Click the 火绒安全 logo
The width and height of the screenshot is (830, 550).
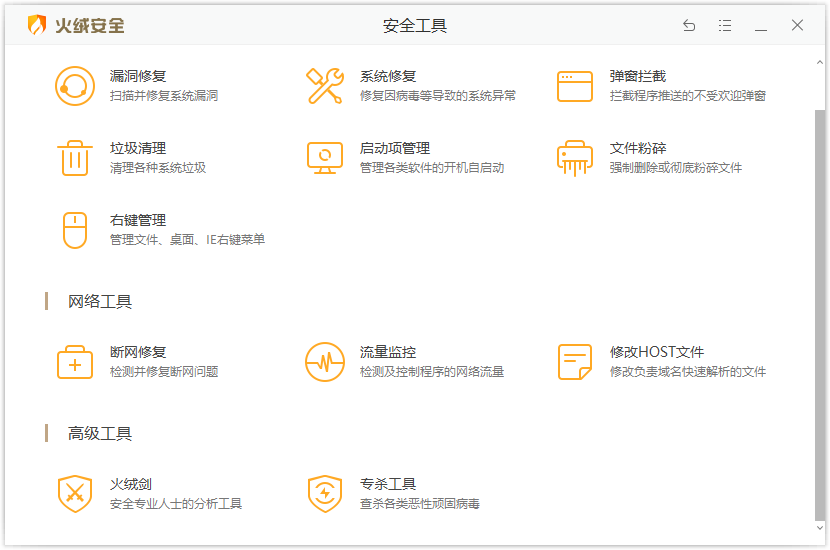[77, 26]
